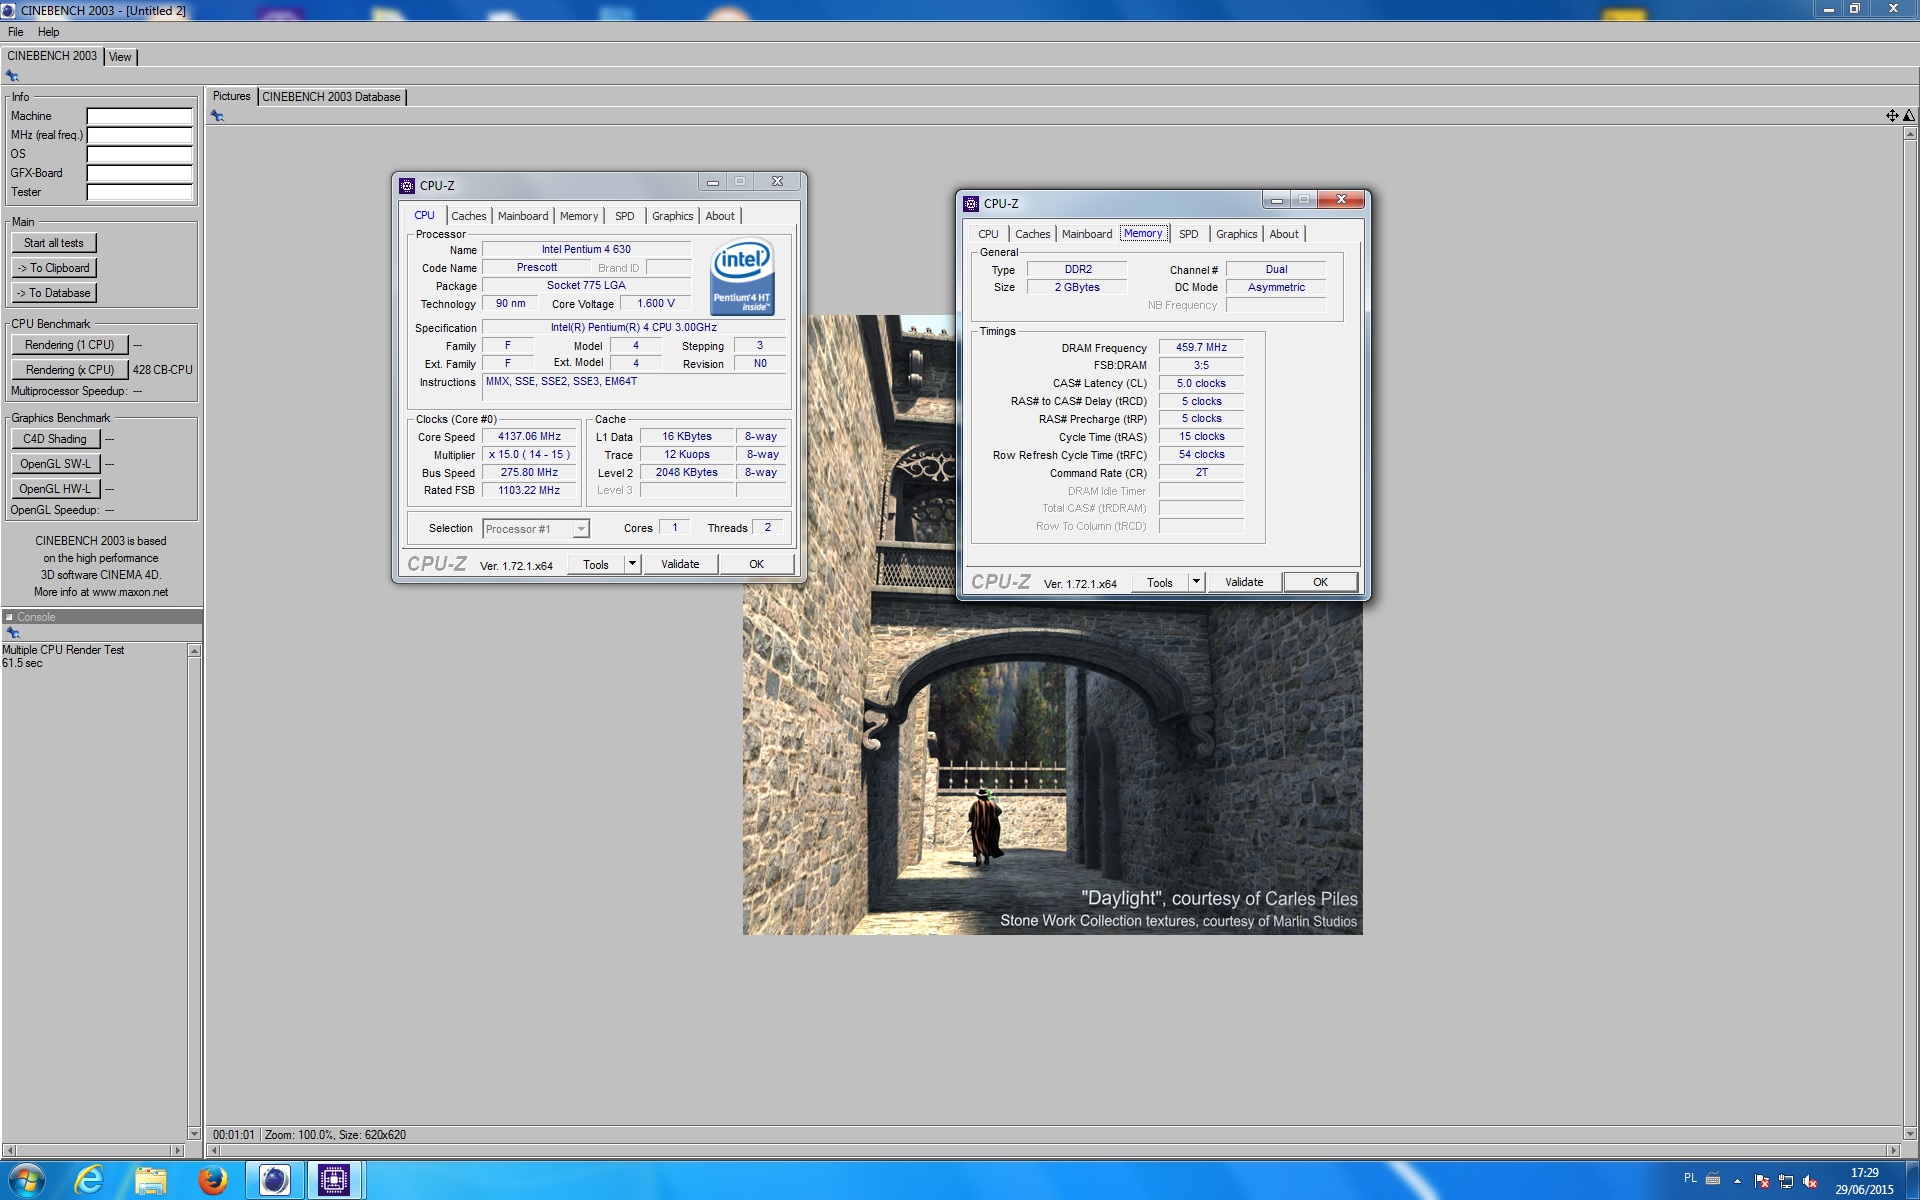
Task: Click the Intel Pentium 4 HT logo
Action: click(742, 277)
